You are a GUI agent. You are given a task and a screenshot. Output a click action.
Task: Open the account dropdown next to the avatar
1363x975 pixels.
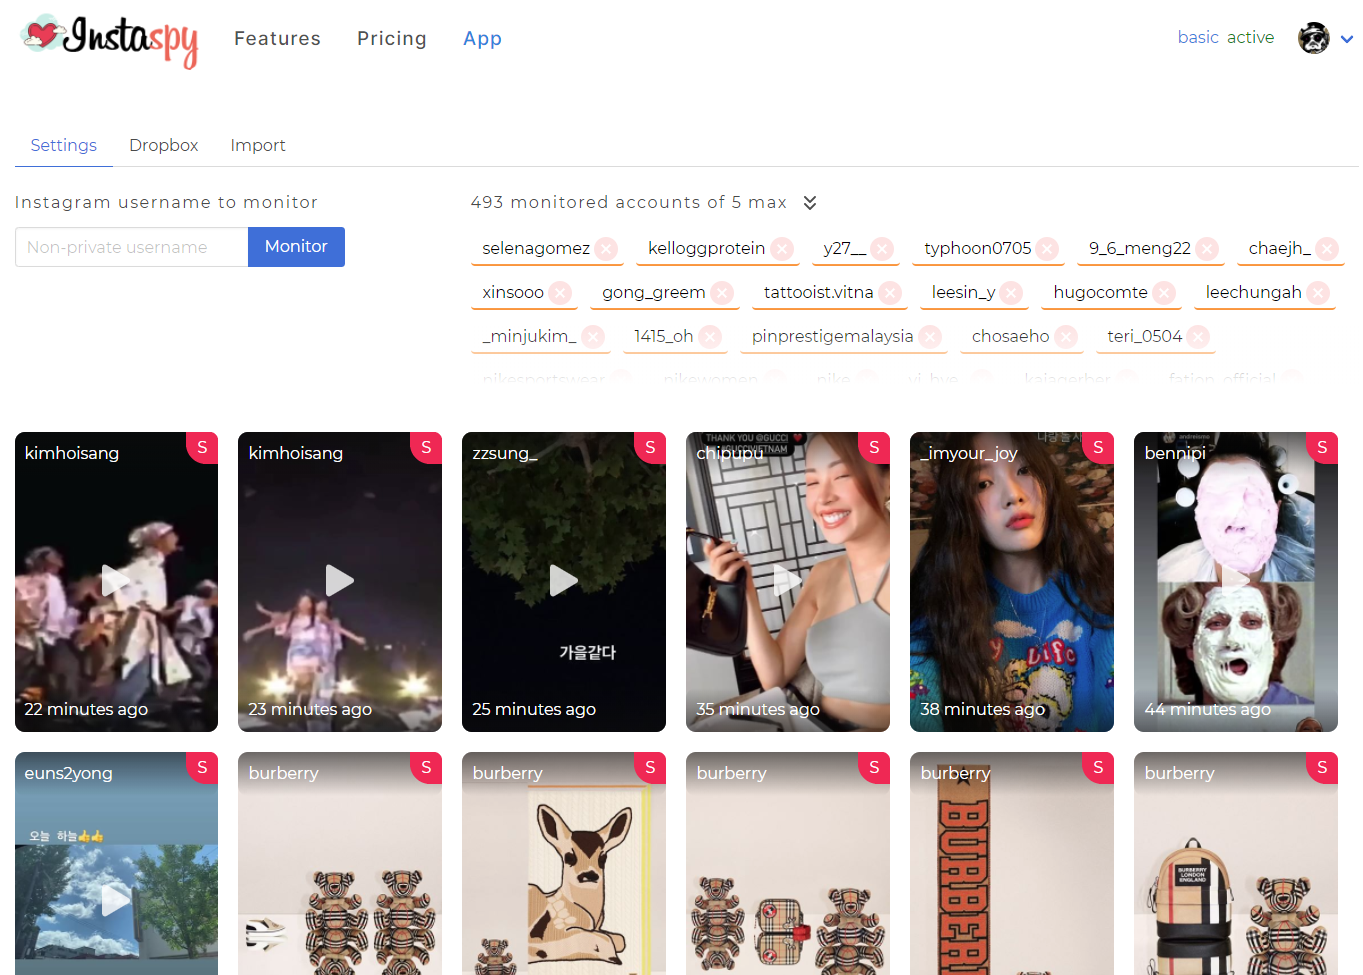[1348, 38]
